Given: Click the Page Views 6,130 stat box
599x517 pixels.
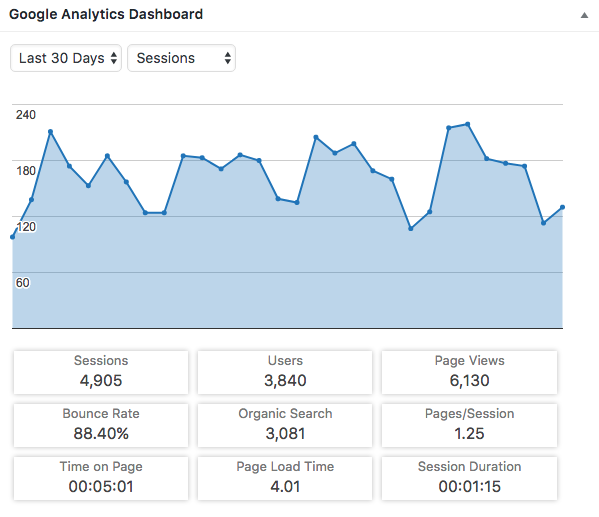Looking at the screenshot, I should [469, 372].
